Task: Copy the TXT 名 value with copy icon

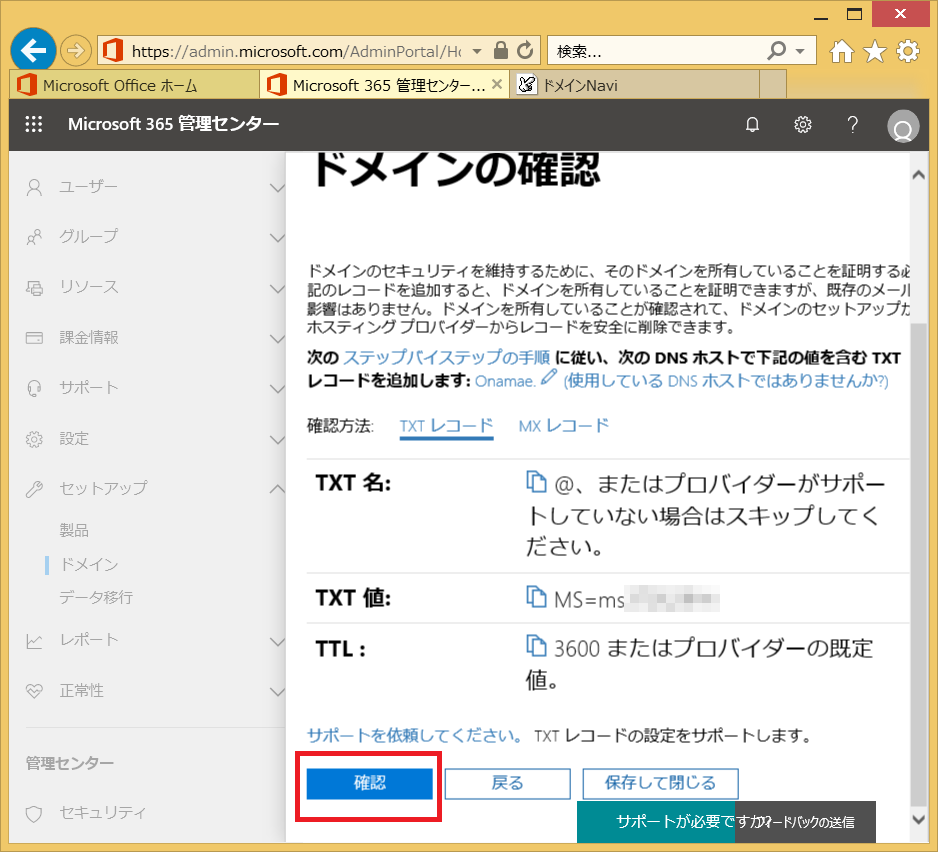Action: coord(536,482)
